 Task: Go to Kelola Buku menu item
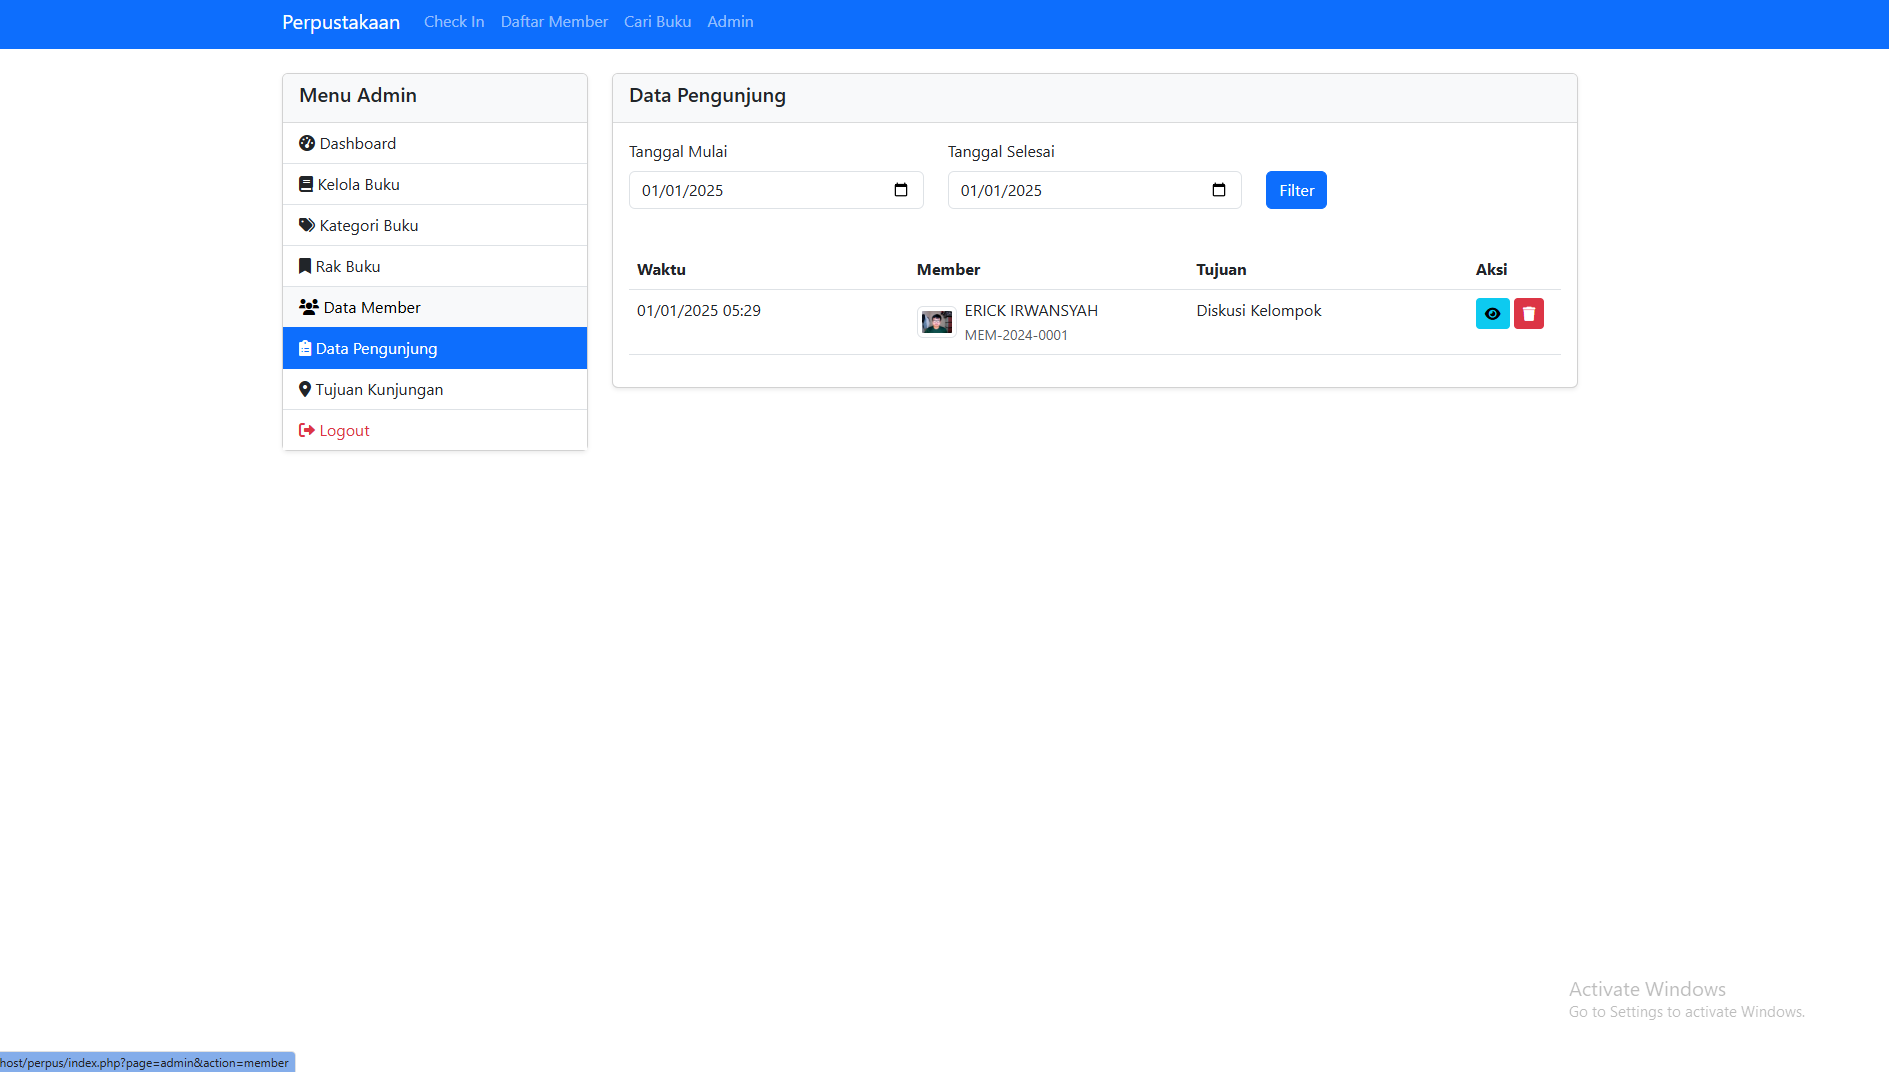pyautogui.click(x=435, y=184)
